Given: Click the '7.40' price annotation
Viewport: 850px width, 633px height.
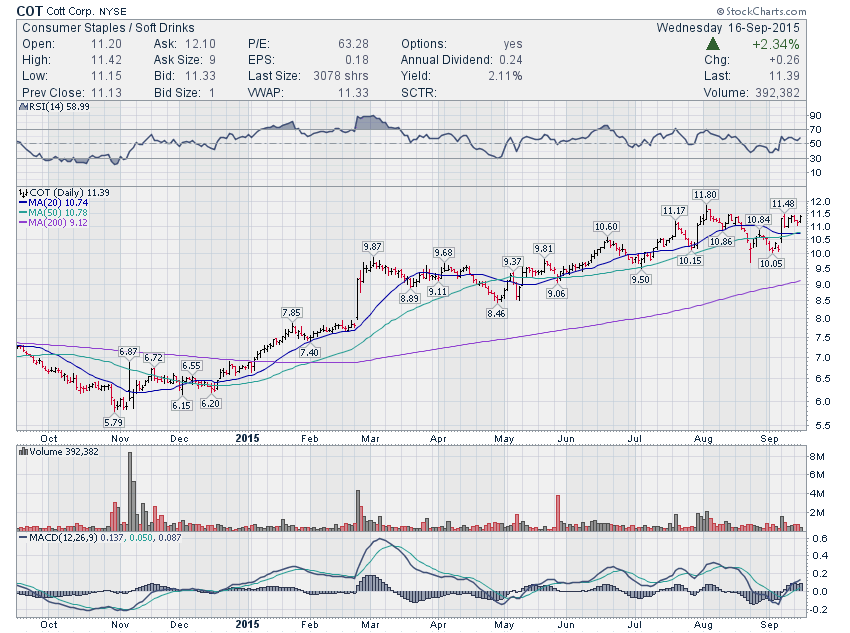Looking at the screenshot, I should pyautogui.click(x=309, y=352).
